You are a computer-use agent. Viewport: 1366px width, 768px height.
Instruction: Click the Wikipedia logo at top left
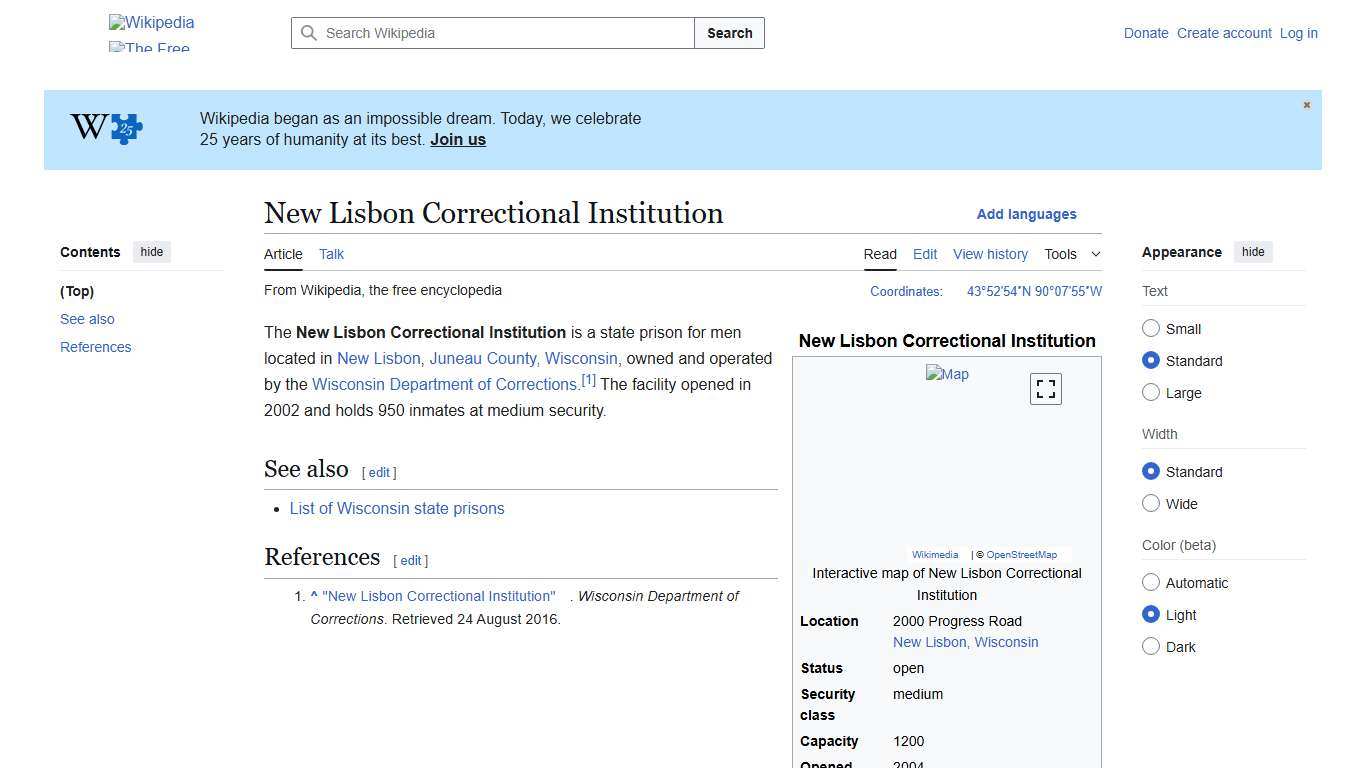point(150,22)
